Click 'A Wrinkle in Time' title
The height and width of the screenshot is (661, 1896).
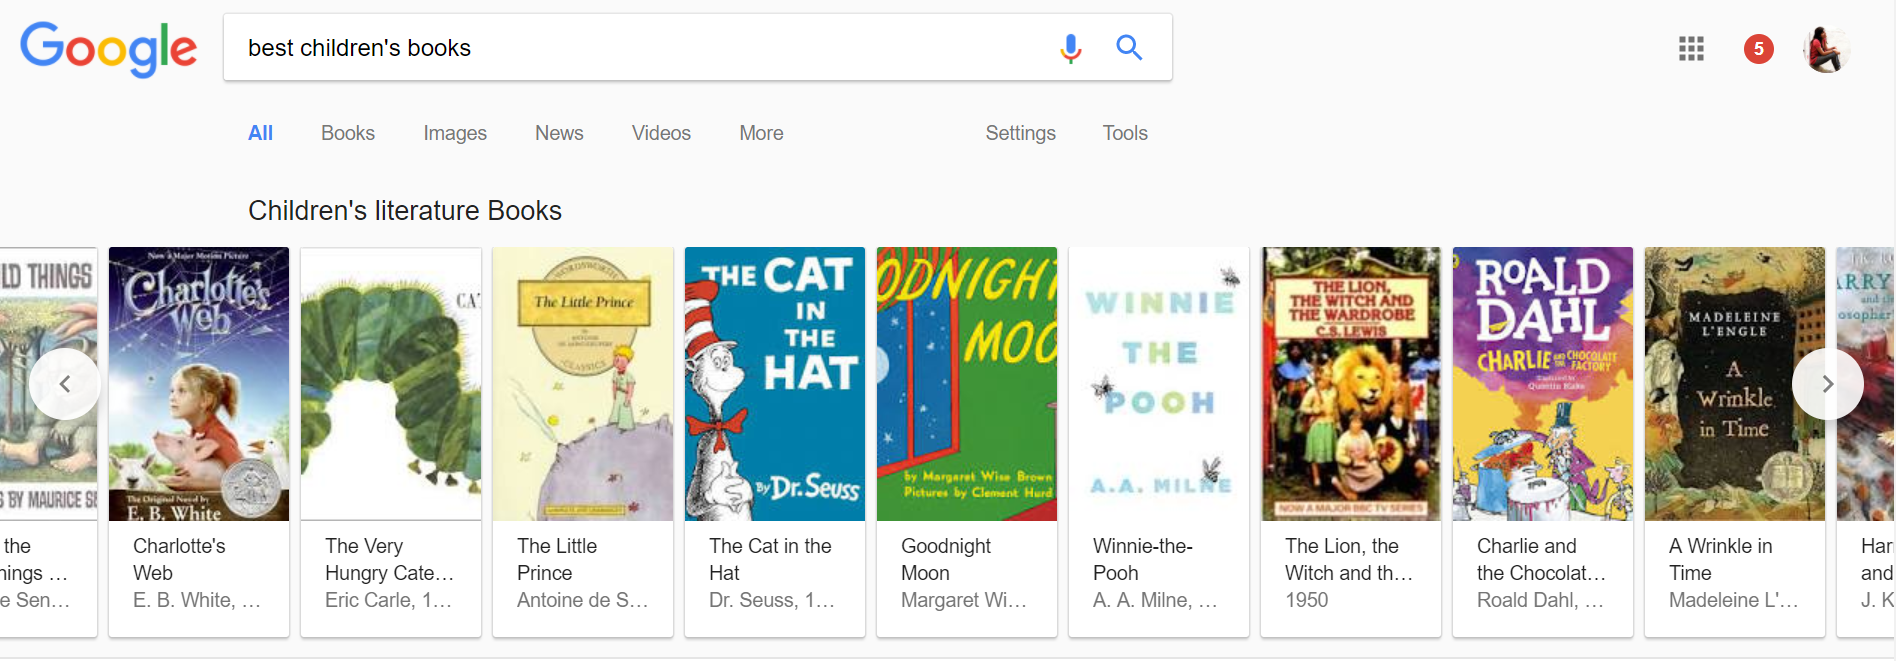click(1720, 559)
